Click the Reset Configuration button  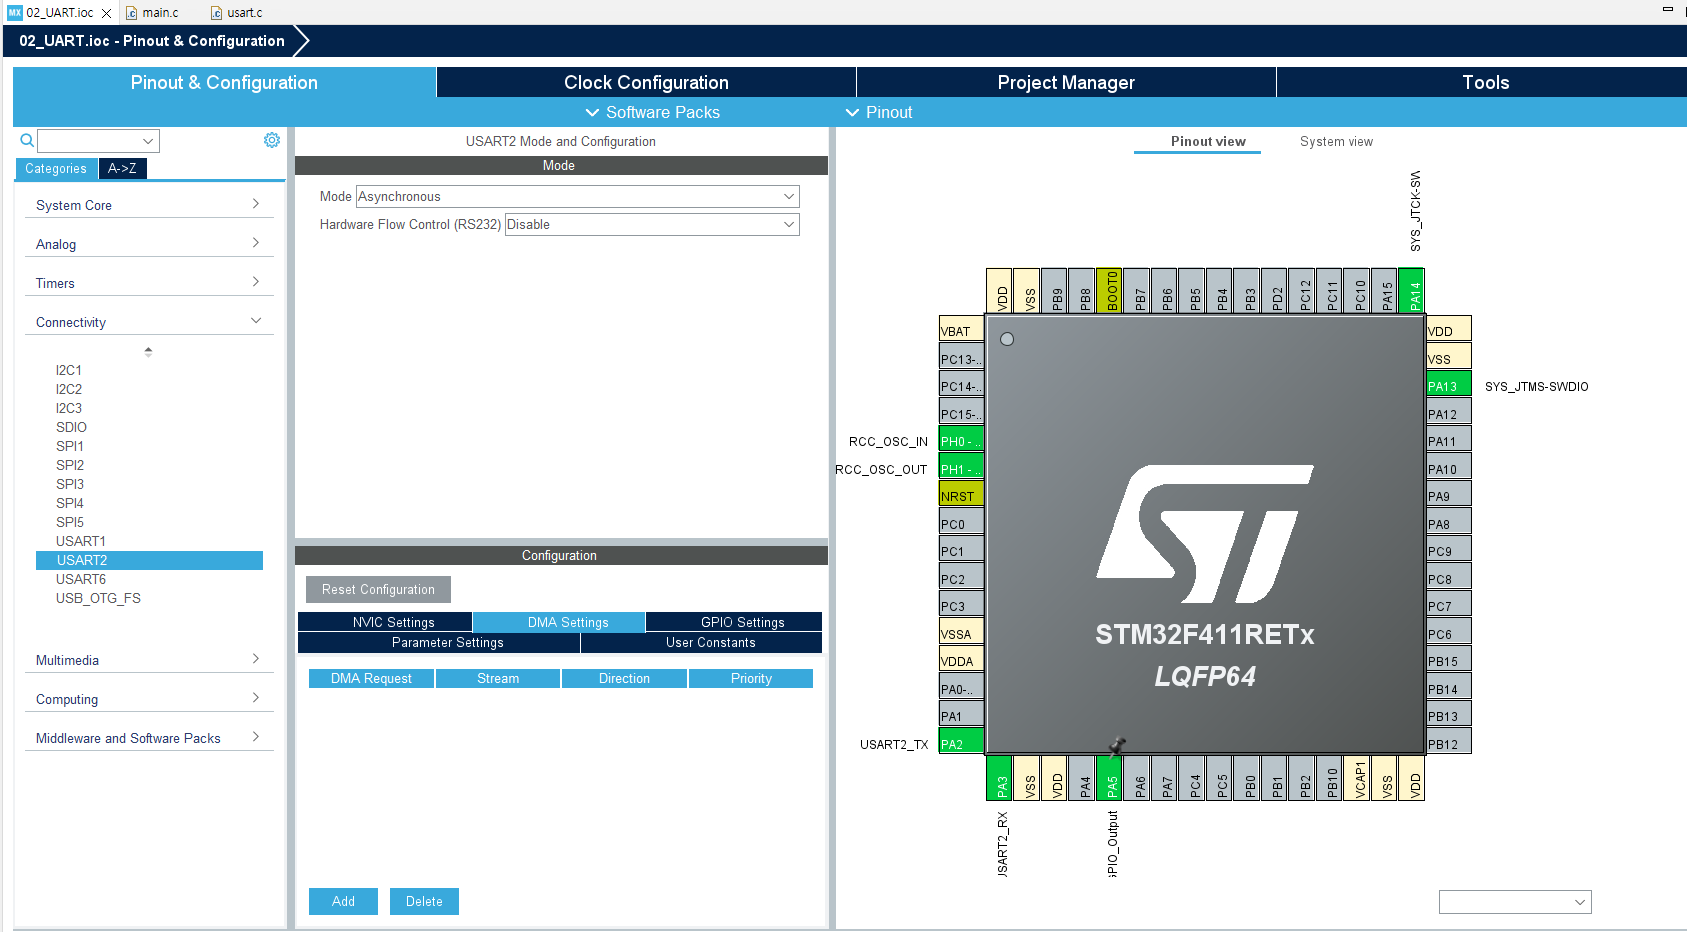pyautogui.click(x=378, y=589)
